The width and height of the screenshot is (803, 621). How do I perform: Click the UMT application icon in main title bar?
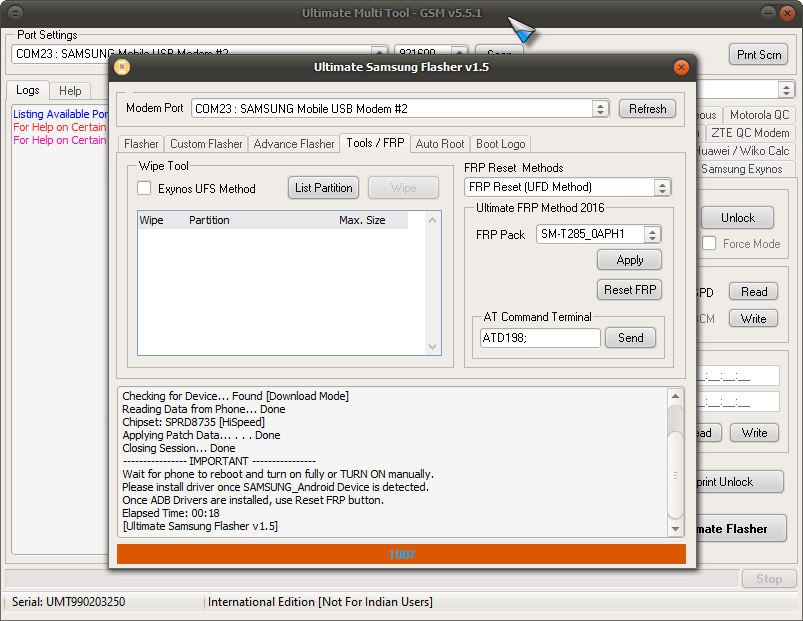coord(14,14)
